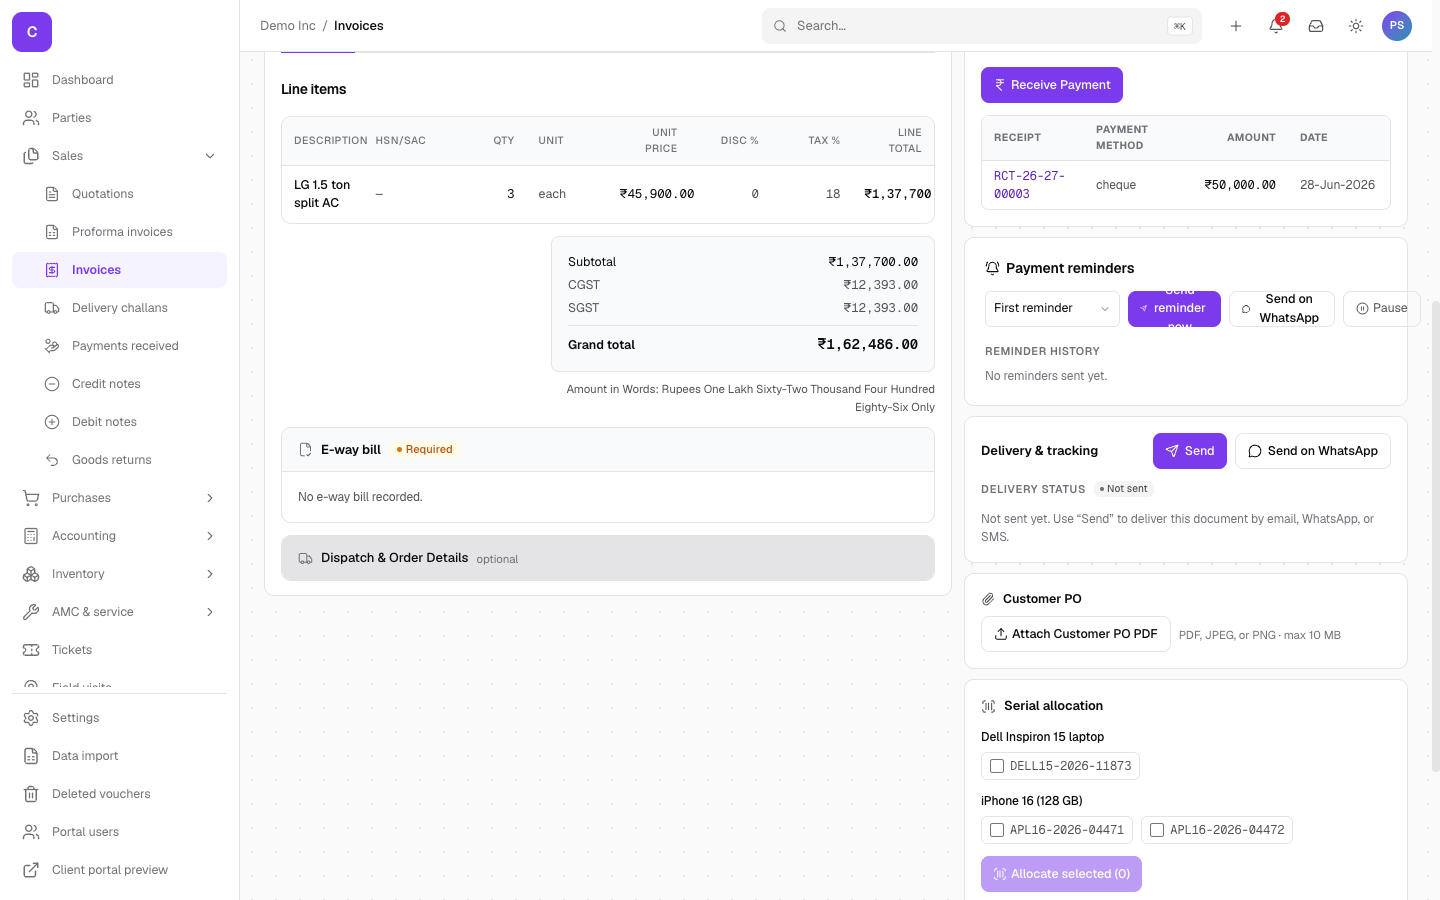This screenshot has height=900, width=1440.
Task: Check serial APL16-2026-04472 checkbox
Action: pos(1157,830)
